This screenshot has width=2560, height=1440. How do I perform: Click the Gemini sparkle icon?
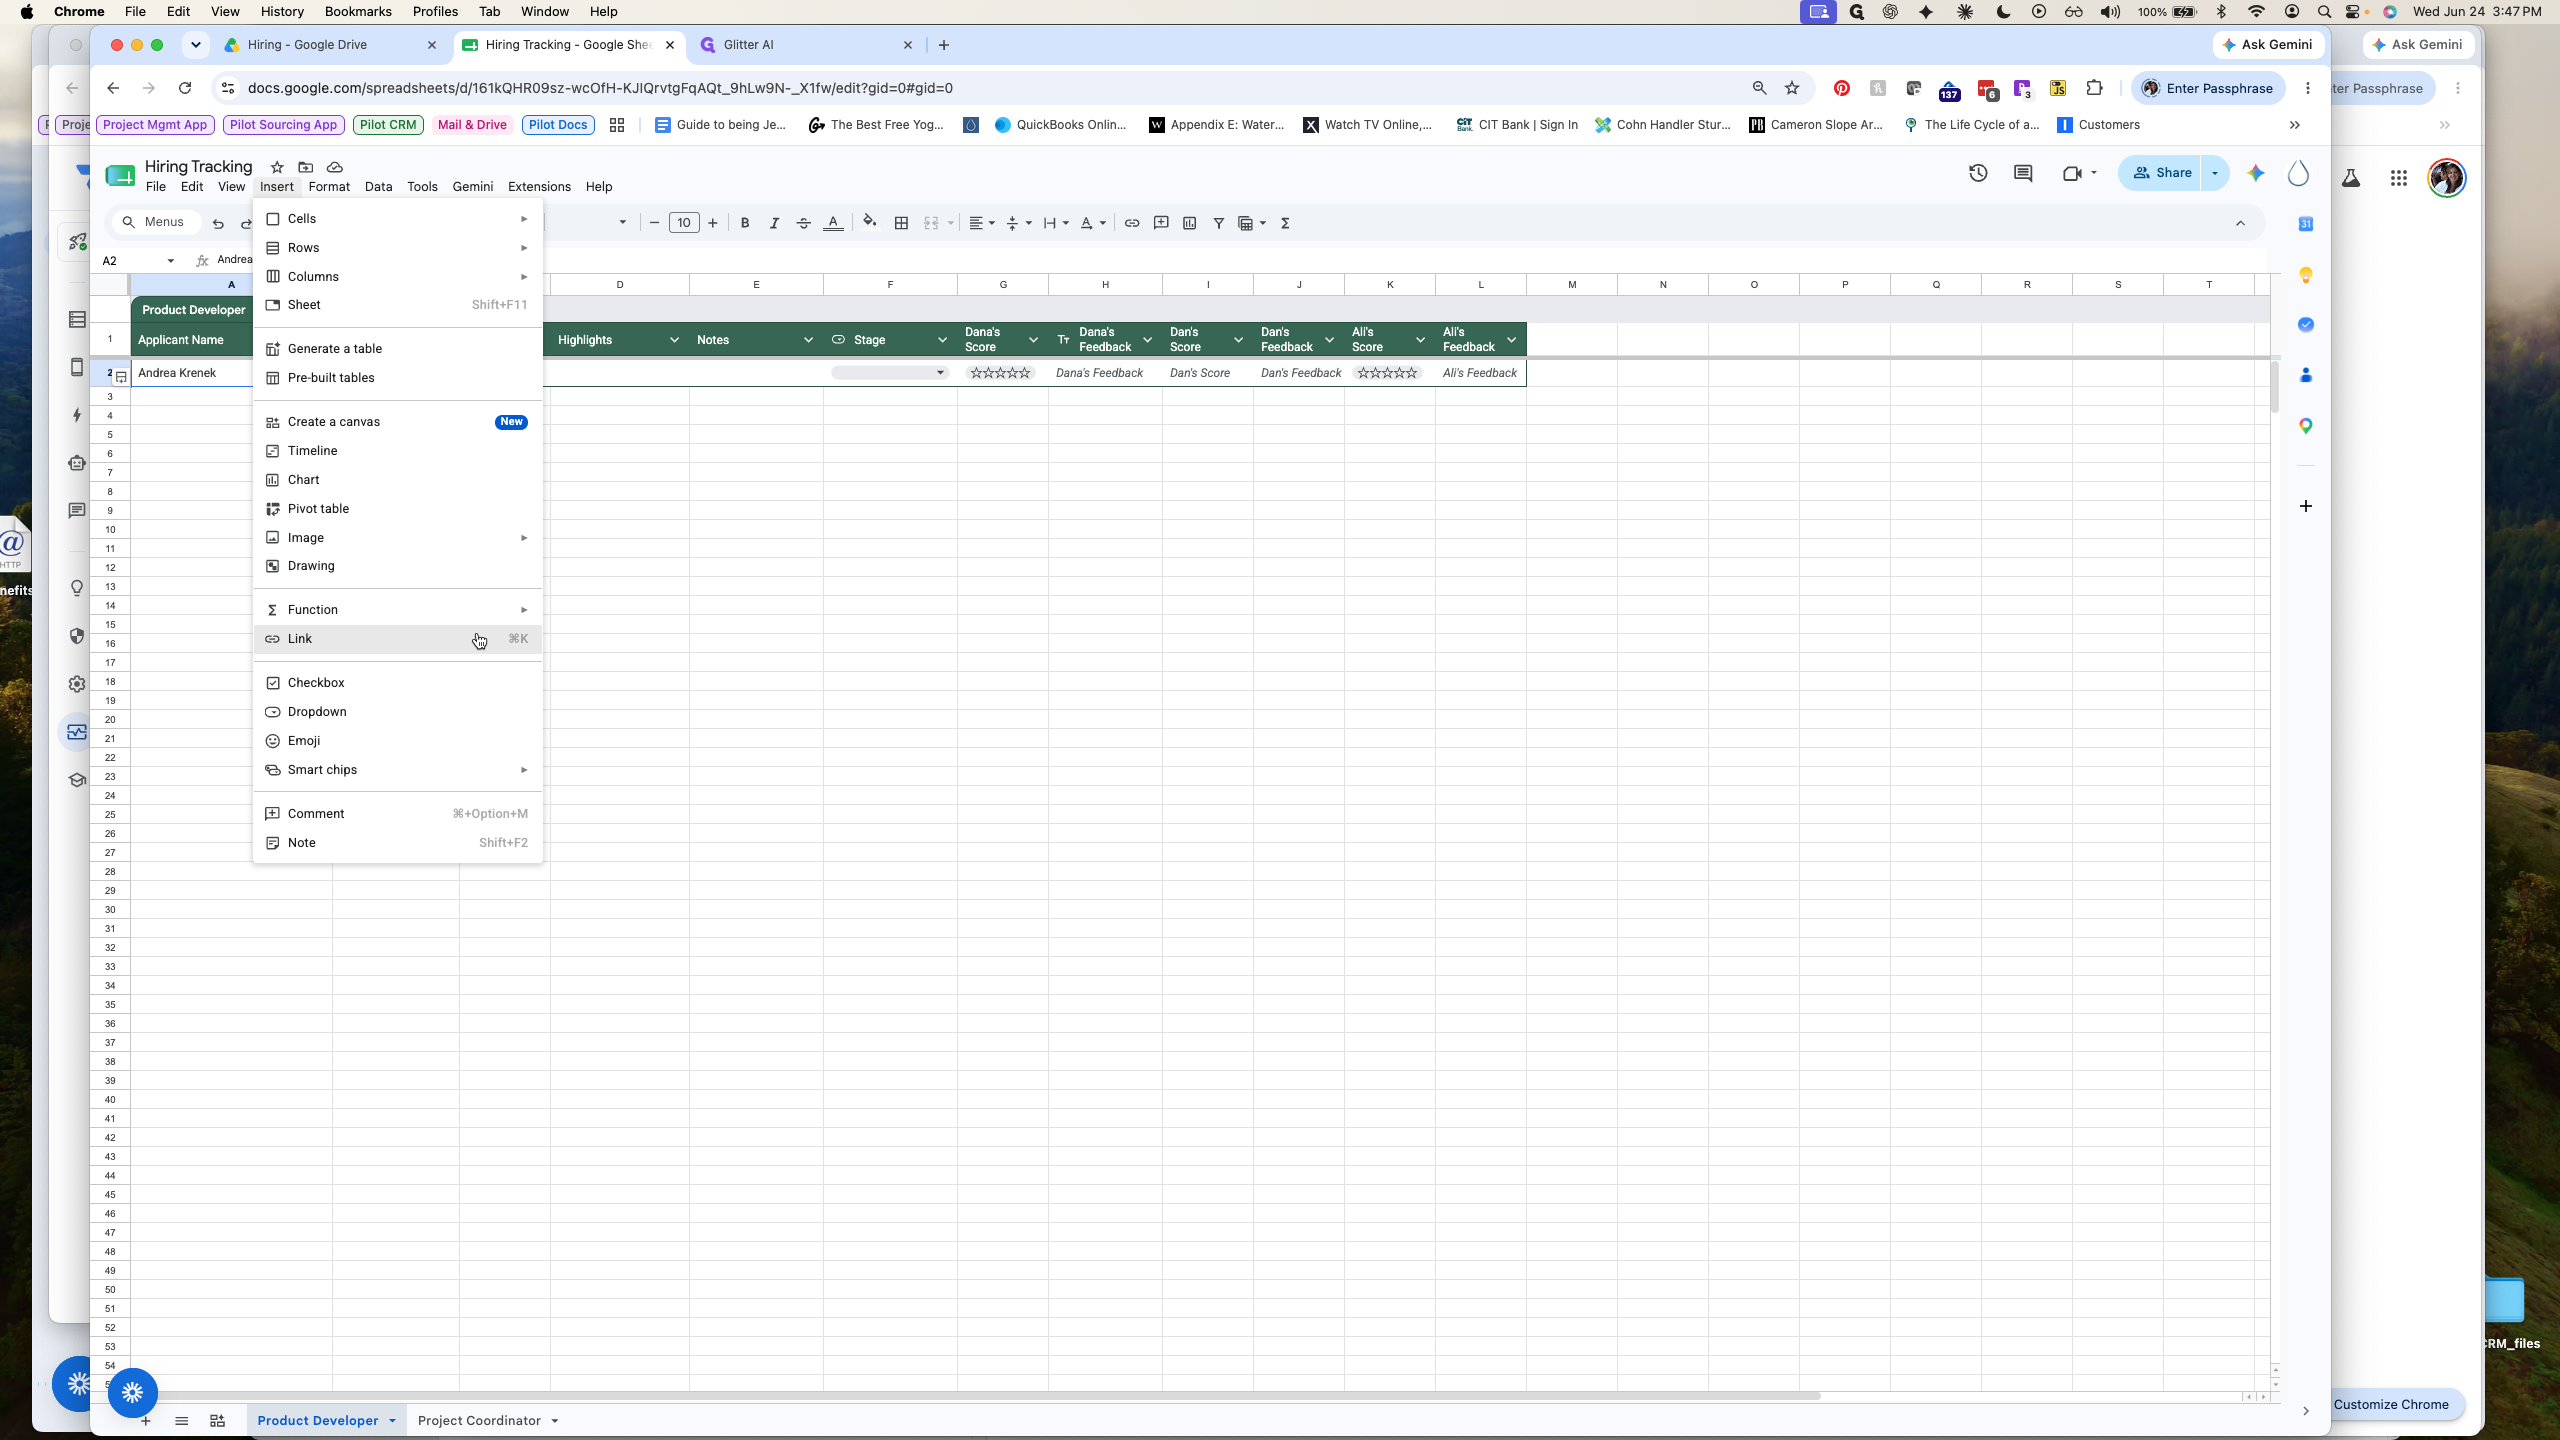click(2256, 173)
